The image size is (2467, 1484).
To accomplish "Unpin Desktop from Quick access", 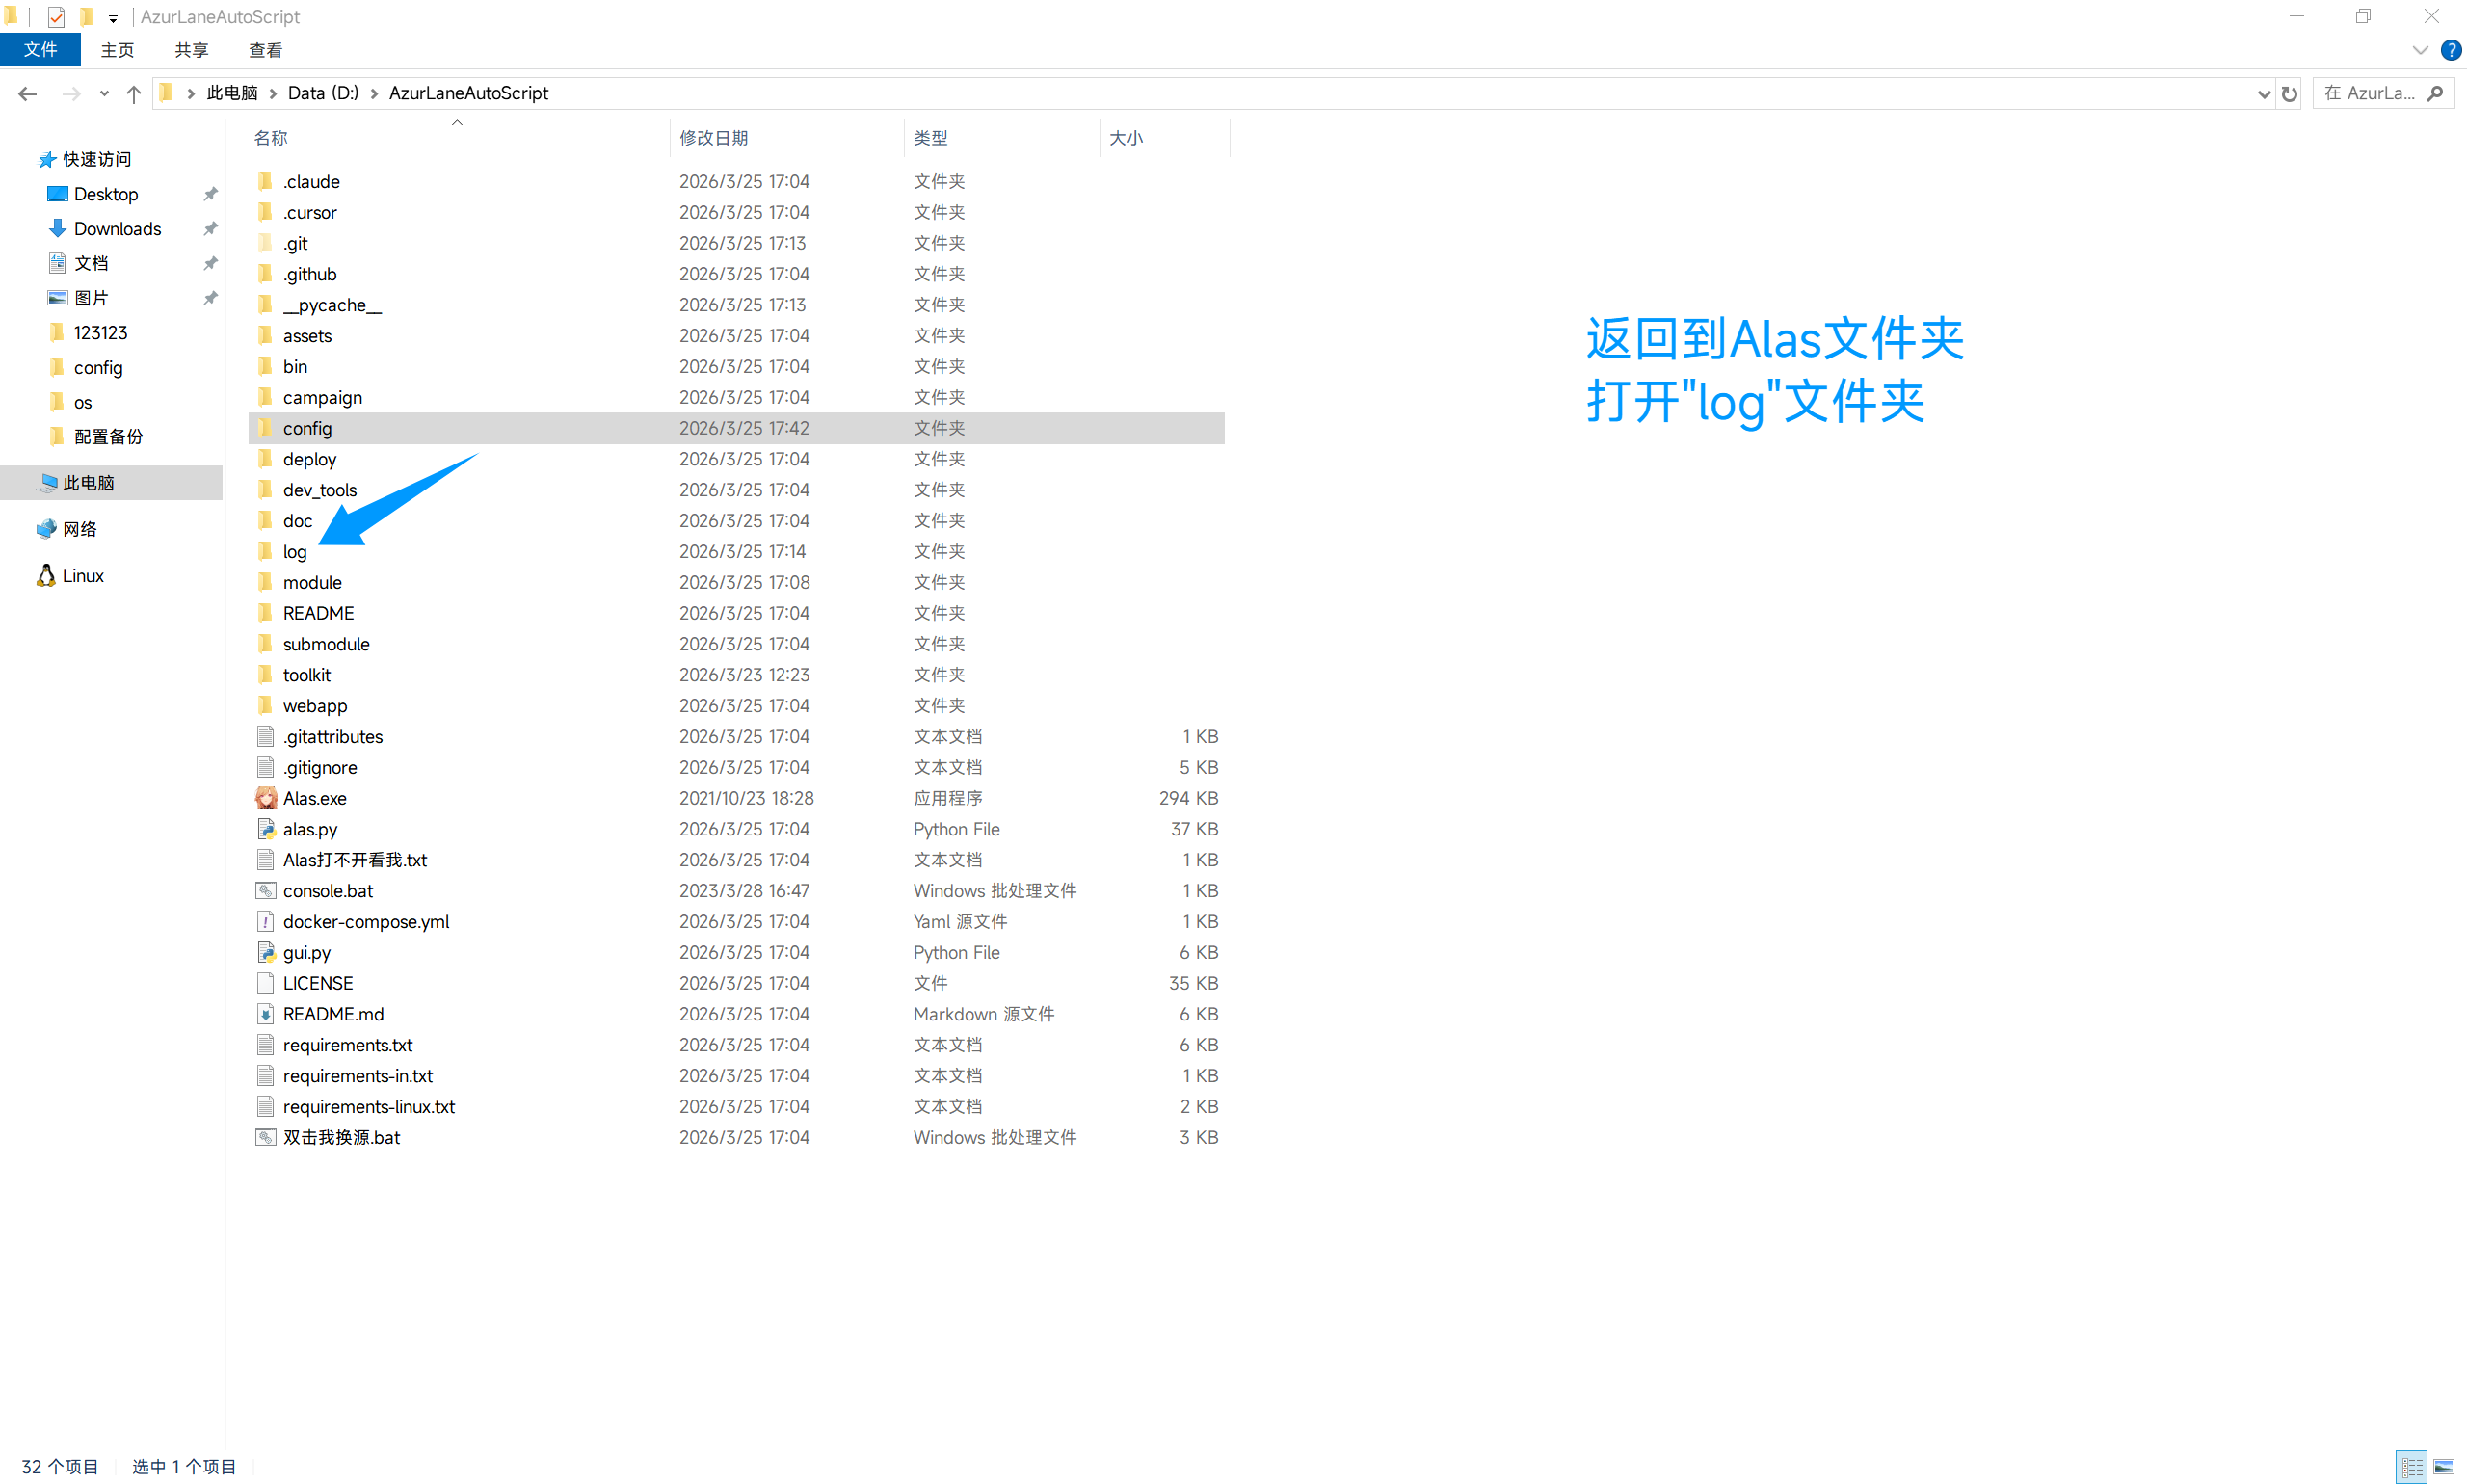I will [x=211, y=193].
